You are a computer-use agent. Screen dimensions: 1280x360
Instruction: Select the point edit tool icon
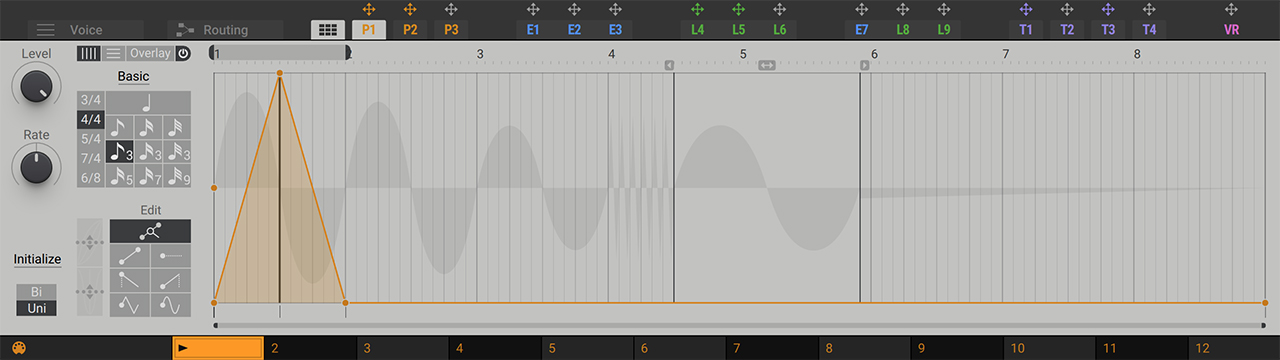click(x=150, y=231)
